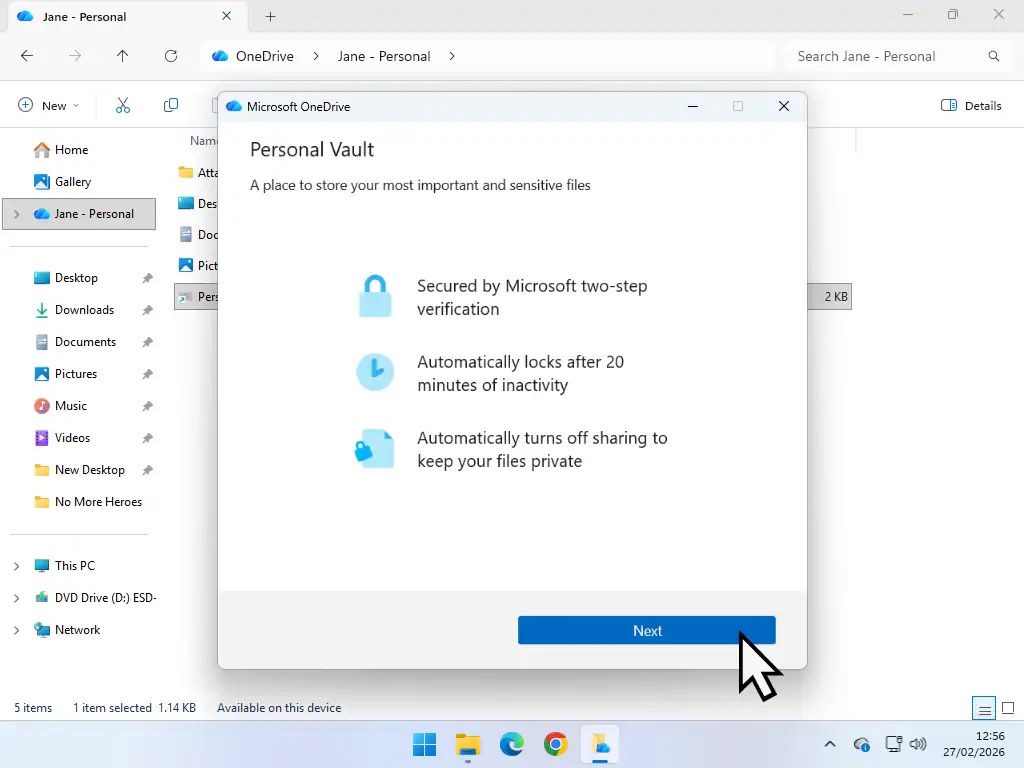
Task: Expand the This PC tree node
Action: (16, 566)
